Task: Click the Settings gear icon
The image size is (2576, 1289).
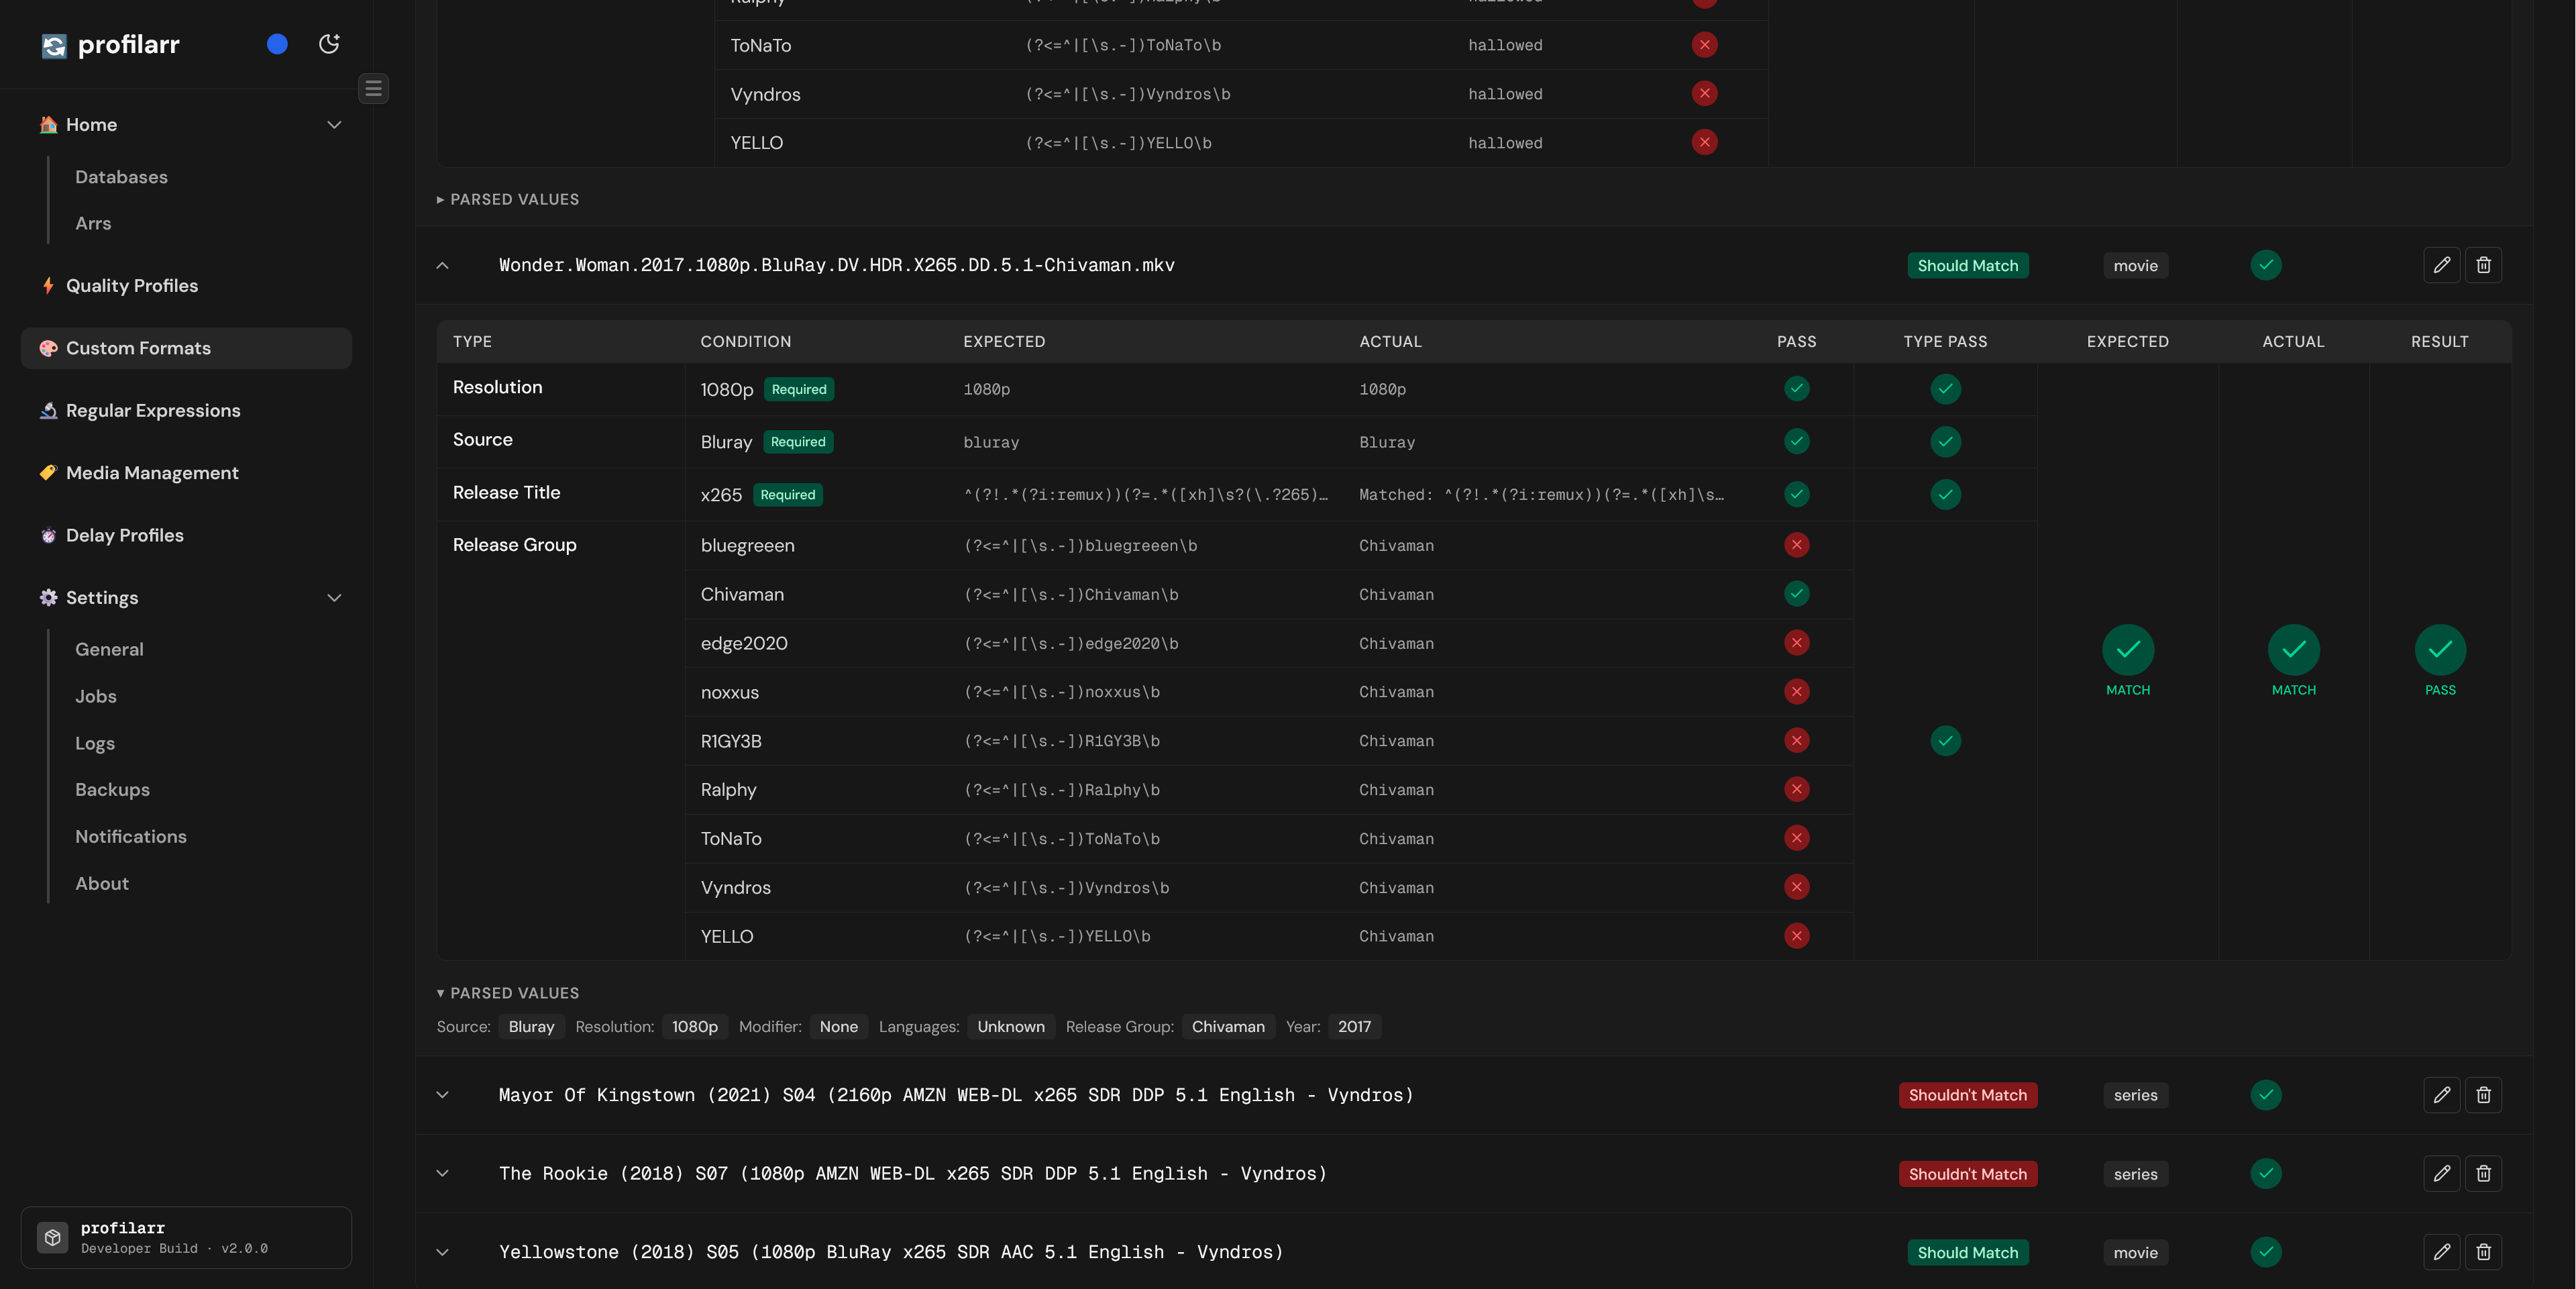Action: pyautogui.click(x=48, y=598)
